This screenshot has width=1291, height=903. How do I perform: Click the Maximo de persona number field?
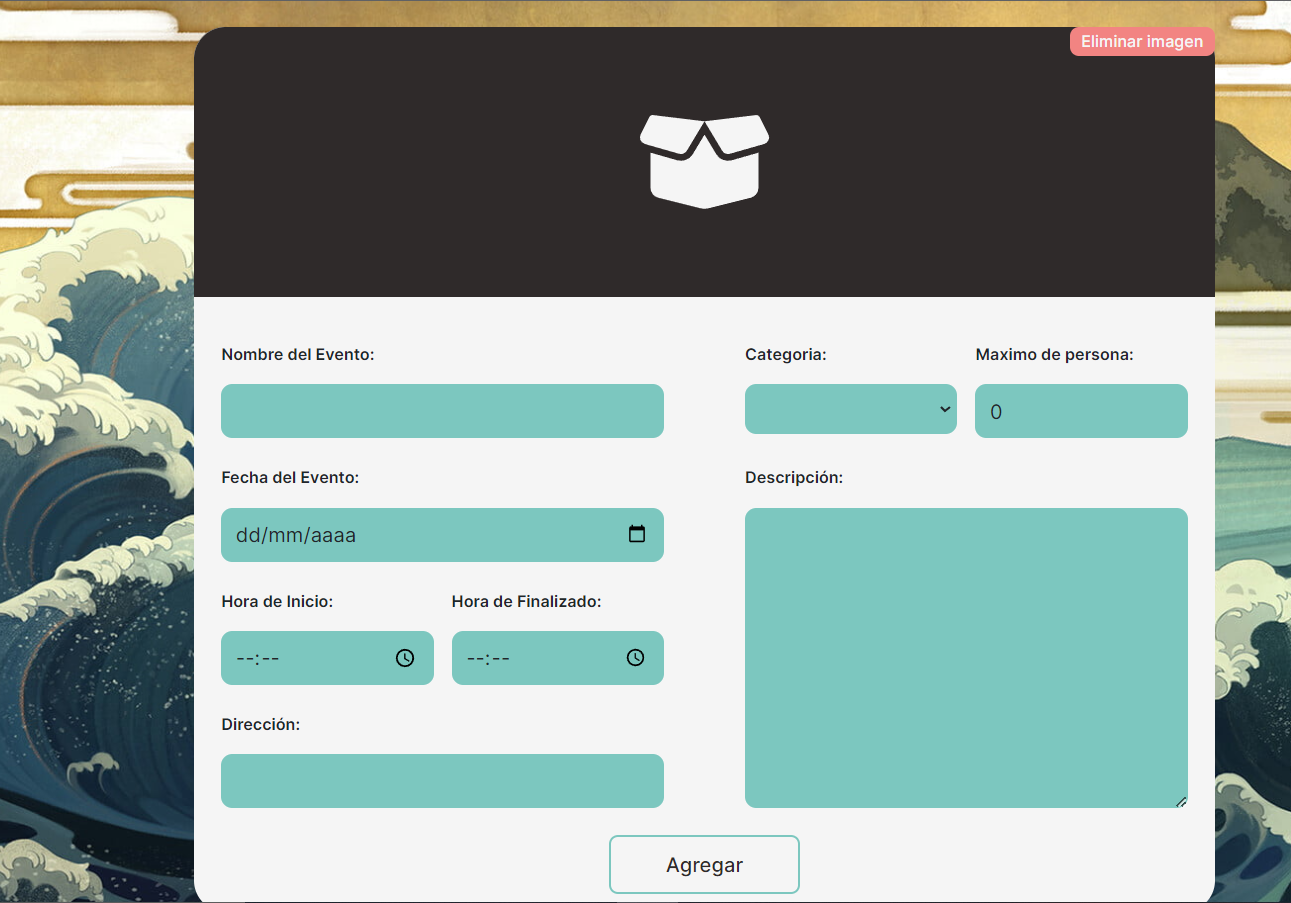coord(1081,411)
